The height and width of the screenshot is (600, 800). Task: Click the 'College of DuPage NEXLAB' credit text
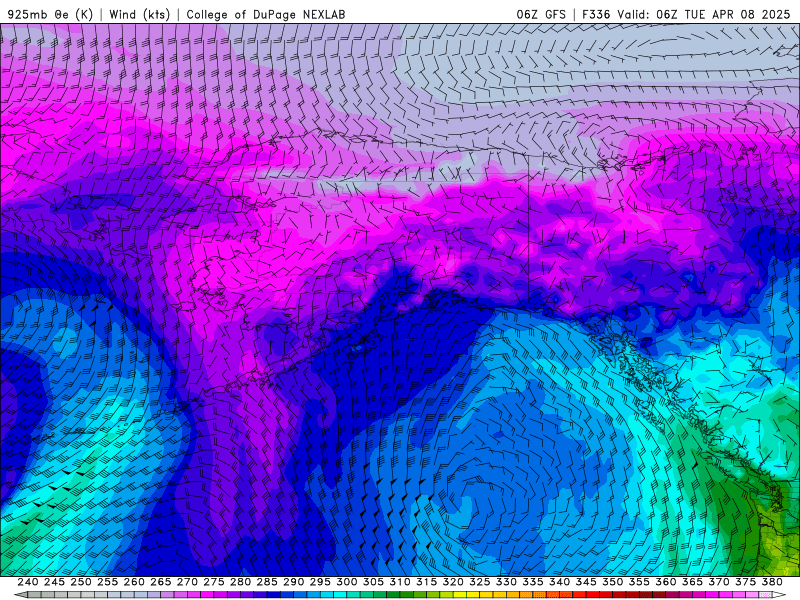point(266,14)
